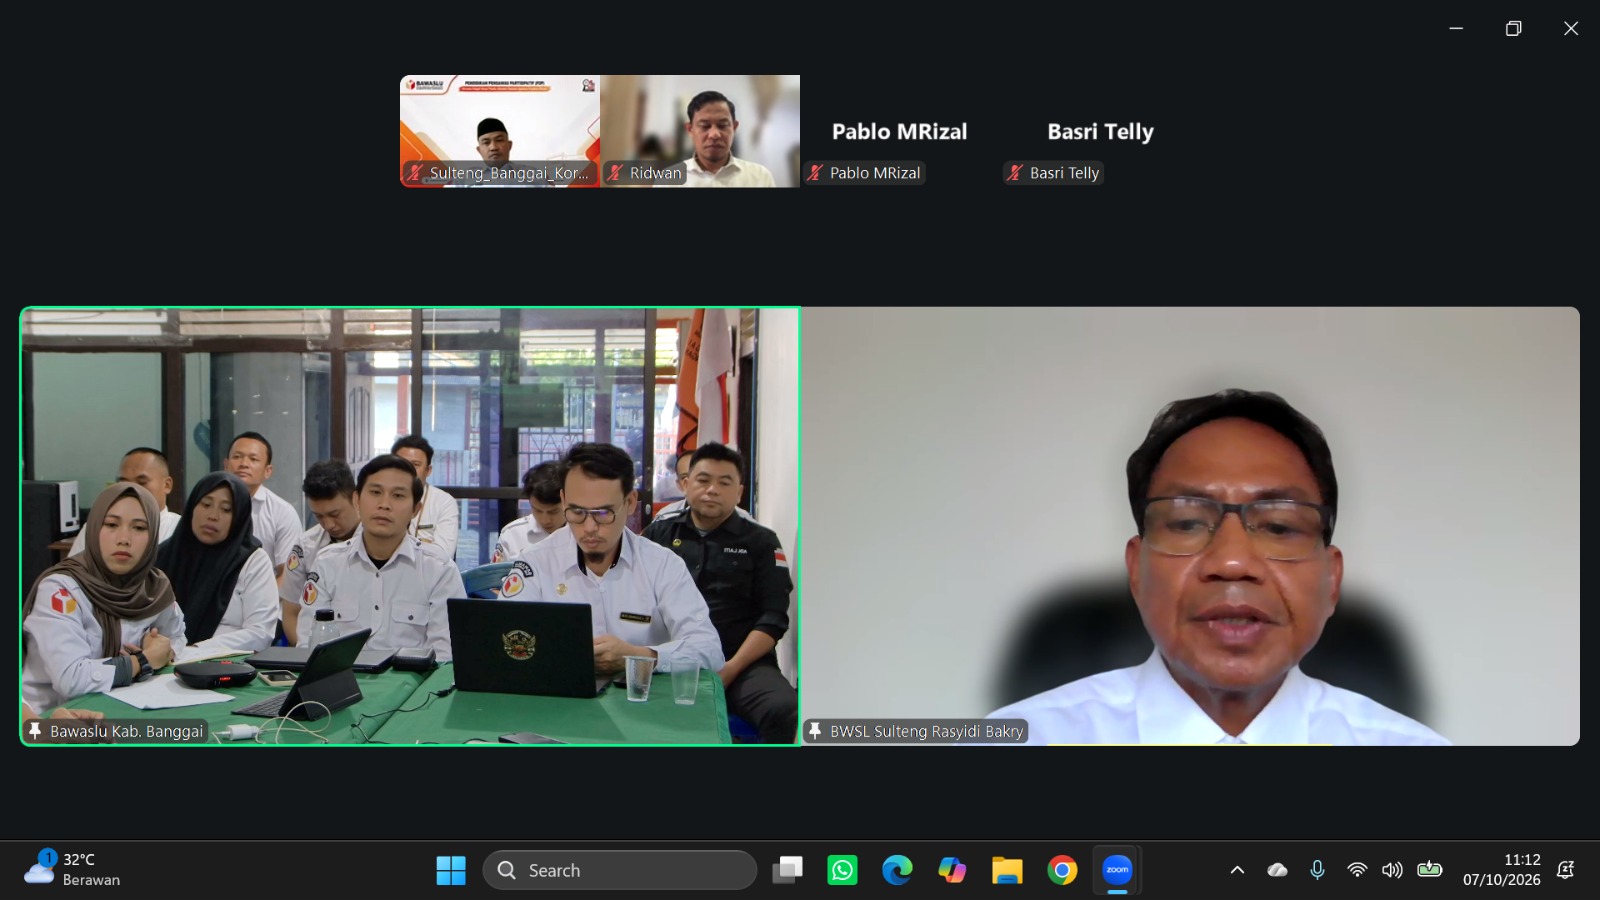Open the volume speaker tray icon
The width and height of the screenshot is (1600, 900).
pyautogui.click(x=1392, y=870)
